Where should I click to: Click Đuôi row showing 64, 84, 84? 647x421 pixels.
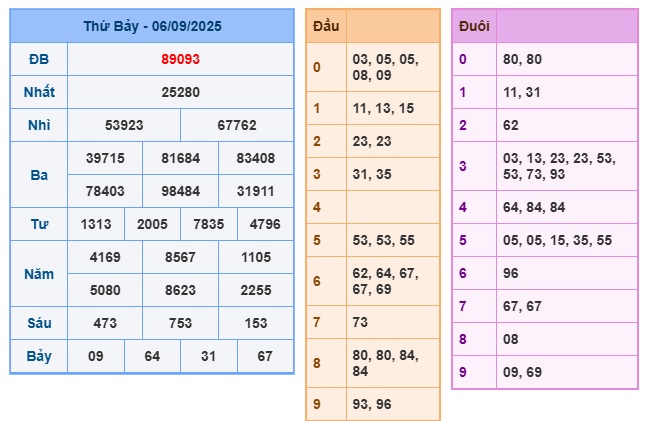click(566, 207)
